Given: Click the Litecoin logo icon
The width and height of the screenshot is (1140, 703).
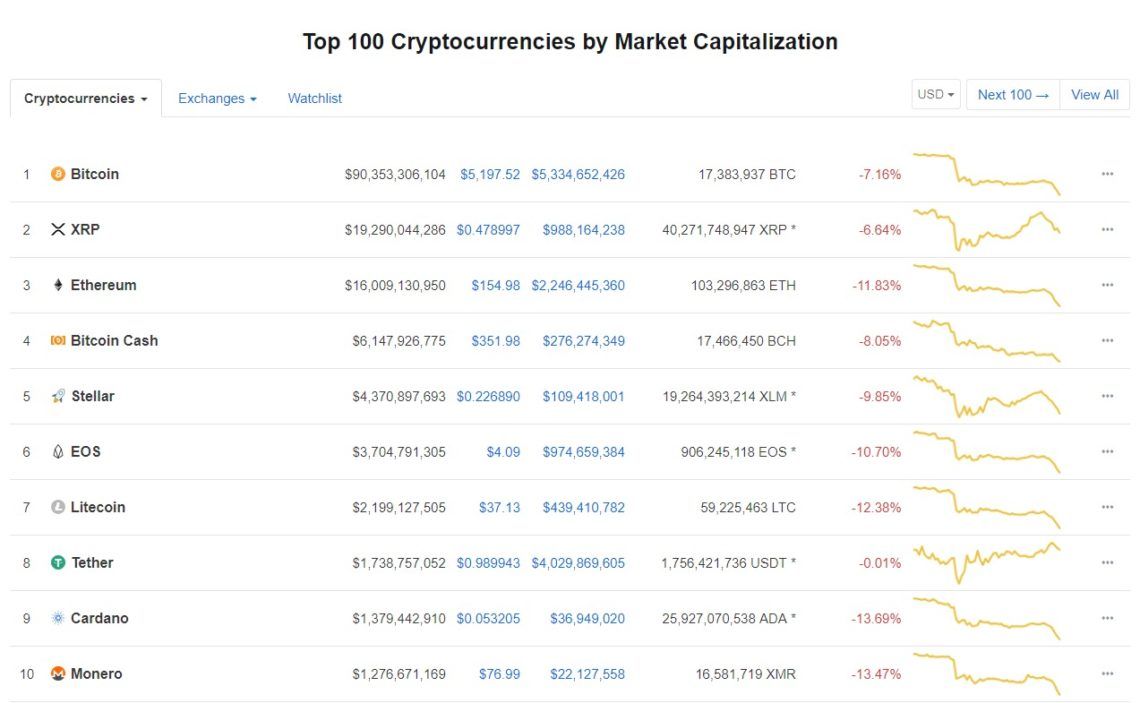Looking at the screenshot, I should coord(58,507).
